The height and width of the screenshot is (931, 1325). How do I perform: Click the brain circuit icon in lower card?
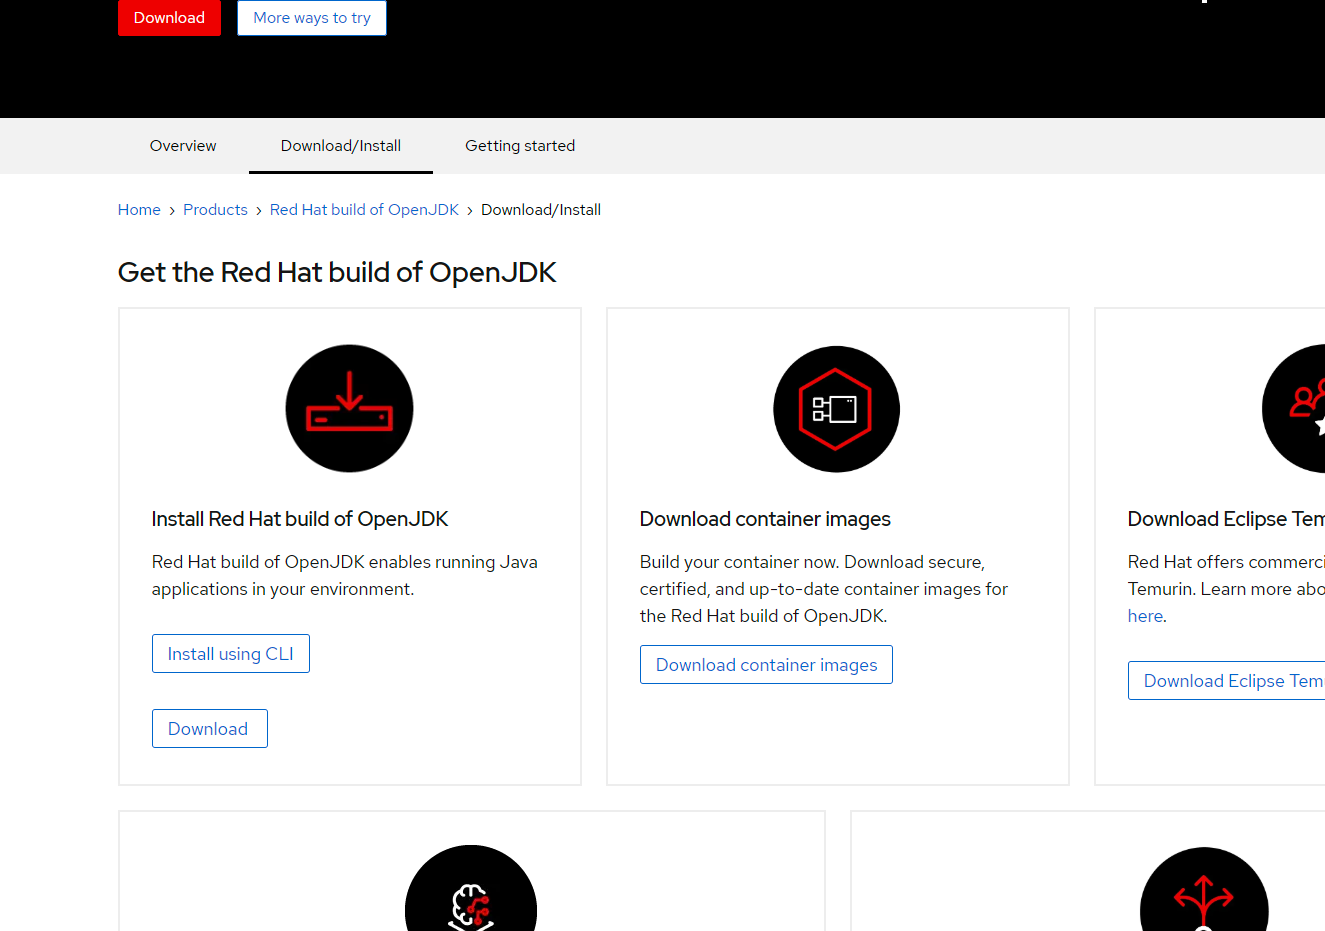471,888
